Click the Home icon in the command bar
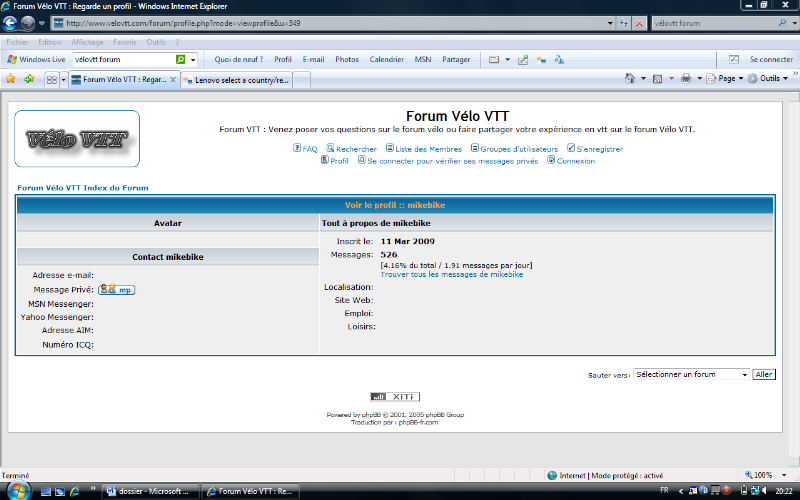Screen dimensions: 800x500 tap(630, 78)
